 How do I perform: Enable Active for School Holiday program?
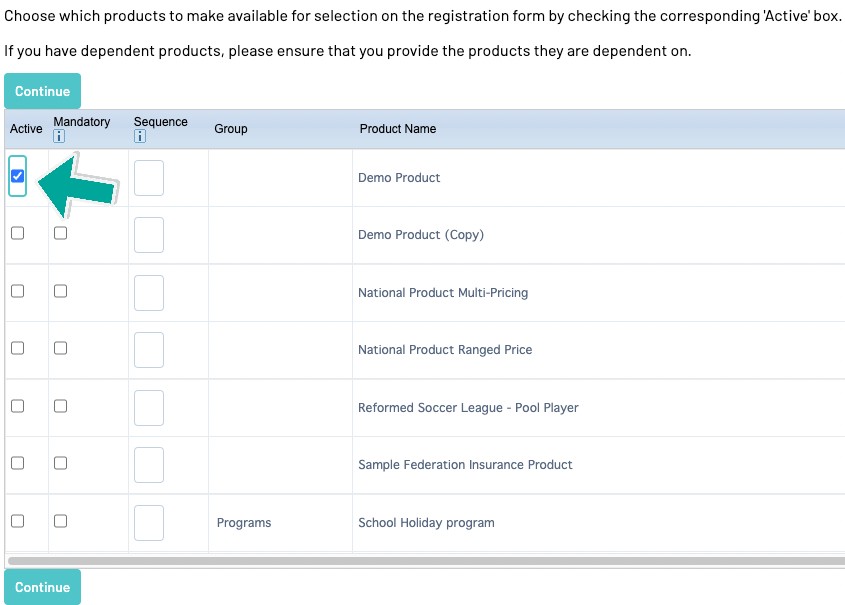[x=17, y=521]
